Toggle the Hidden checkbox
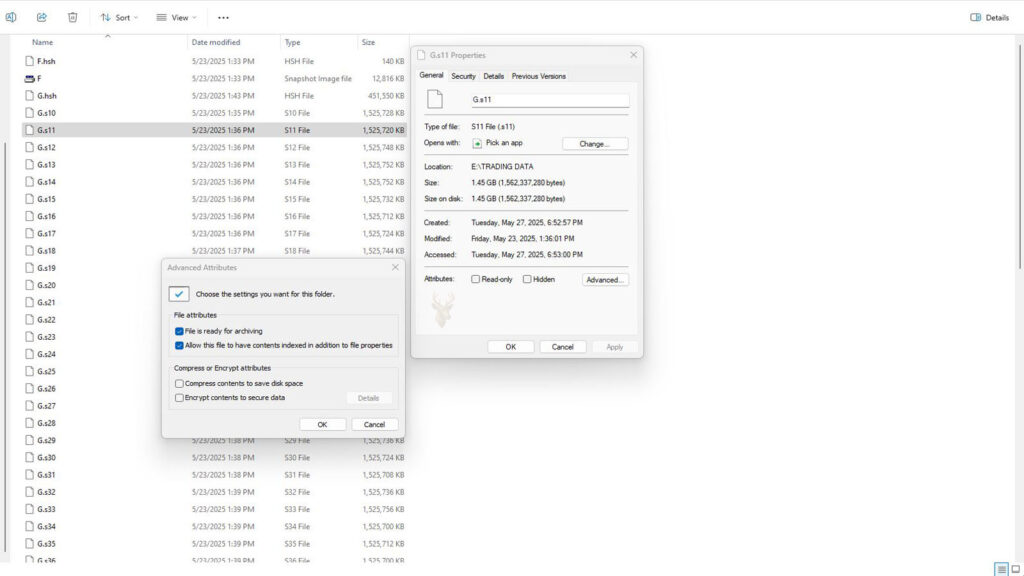Viewport: 1024px width, 576px height. click(x=527, y=280)
